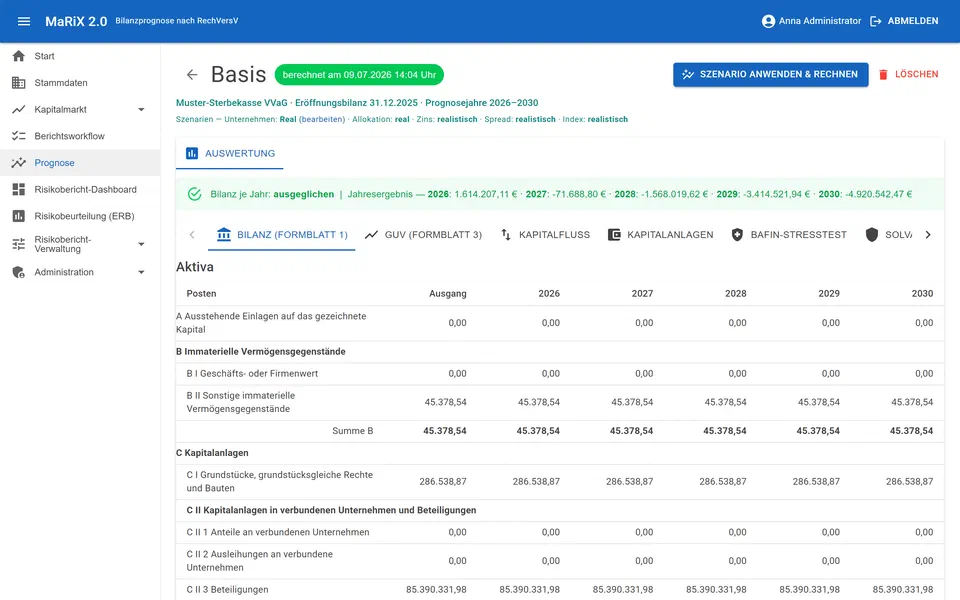Screen dimensions: 960x600
Task: Click row B I Geschäfts- oder Firmenwert
Action: click(x=560, y=373)
